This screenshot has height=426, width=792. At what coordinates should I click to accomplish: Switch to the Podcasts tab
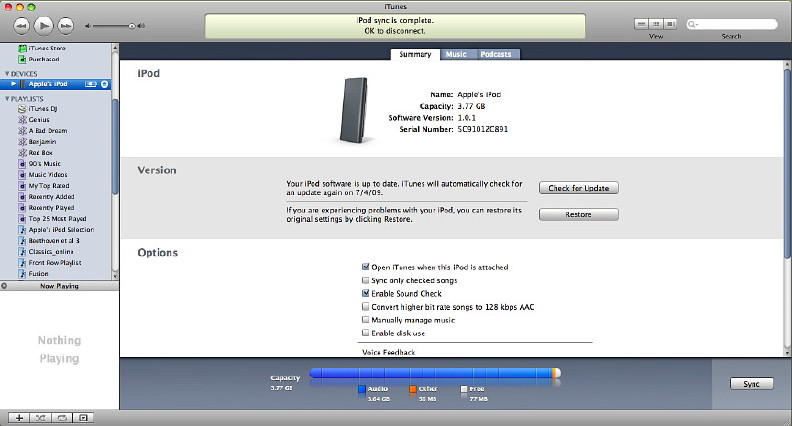(x=496, y=54)
